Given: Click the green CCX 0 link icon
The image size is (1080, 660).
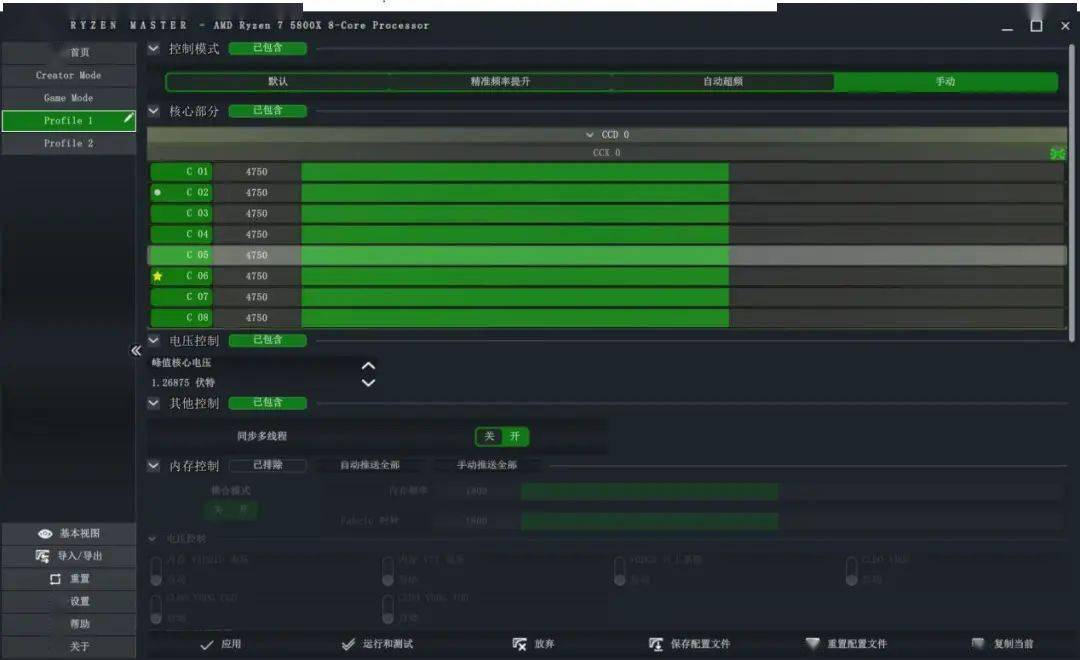Looking at the screenshot, I should click(x=1057, y=153).
